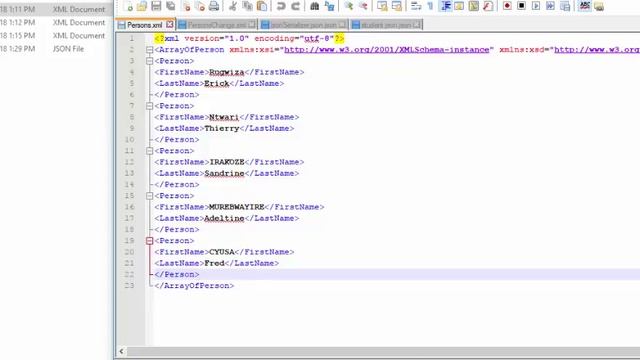Click the Close document toolbar icon
Screen dimensions: 640x360
tap(186, 6)
